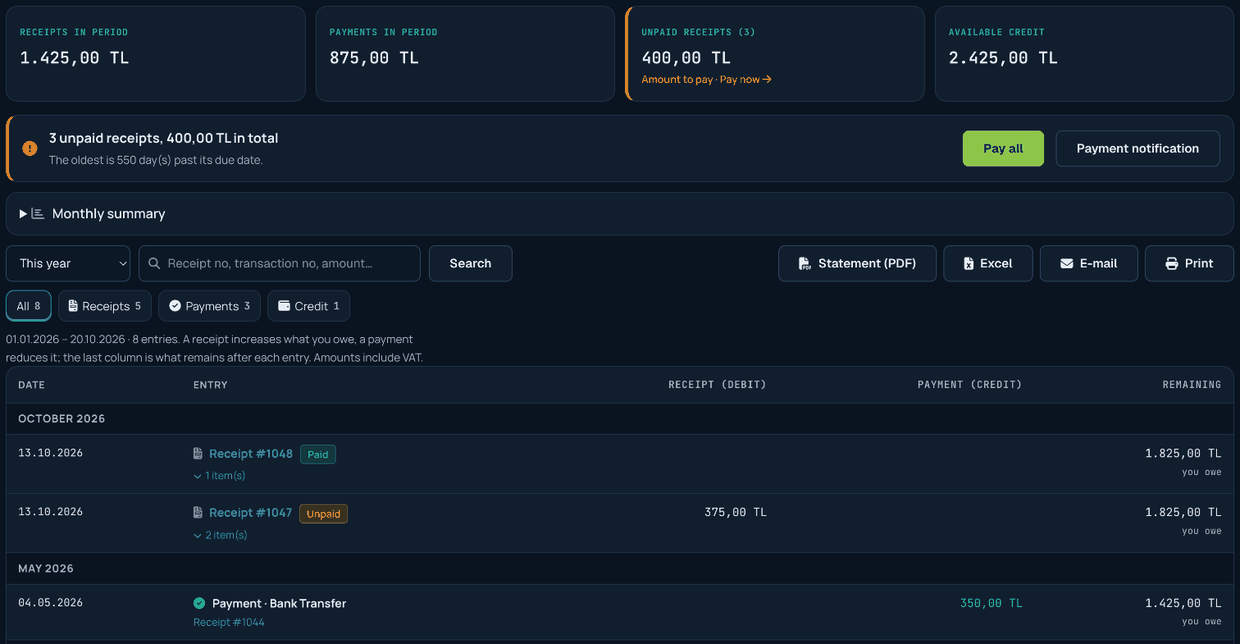The height and width of the screenshot is (644, 1240).
Task: Open the Receipt #1048 link
Action: tap(251, 454)
